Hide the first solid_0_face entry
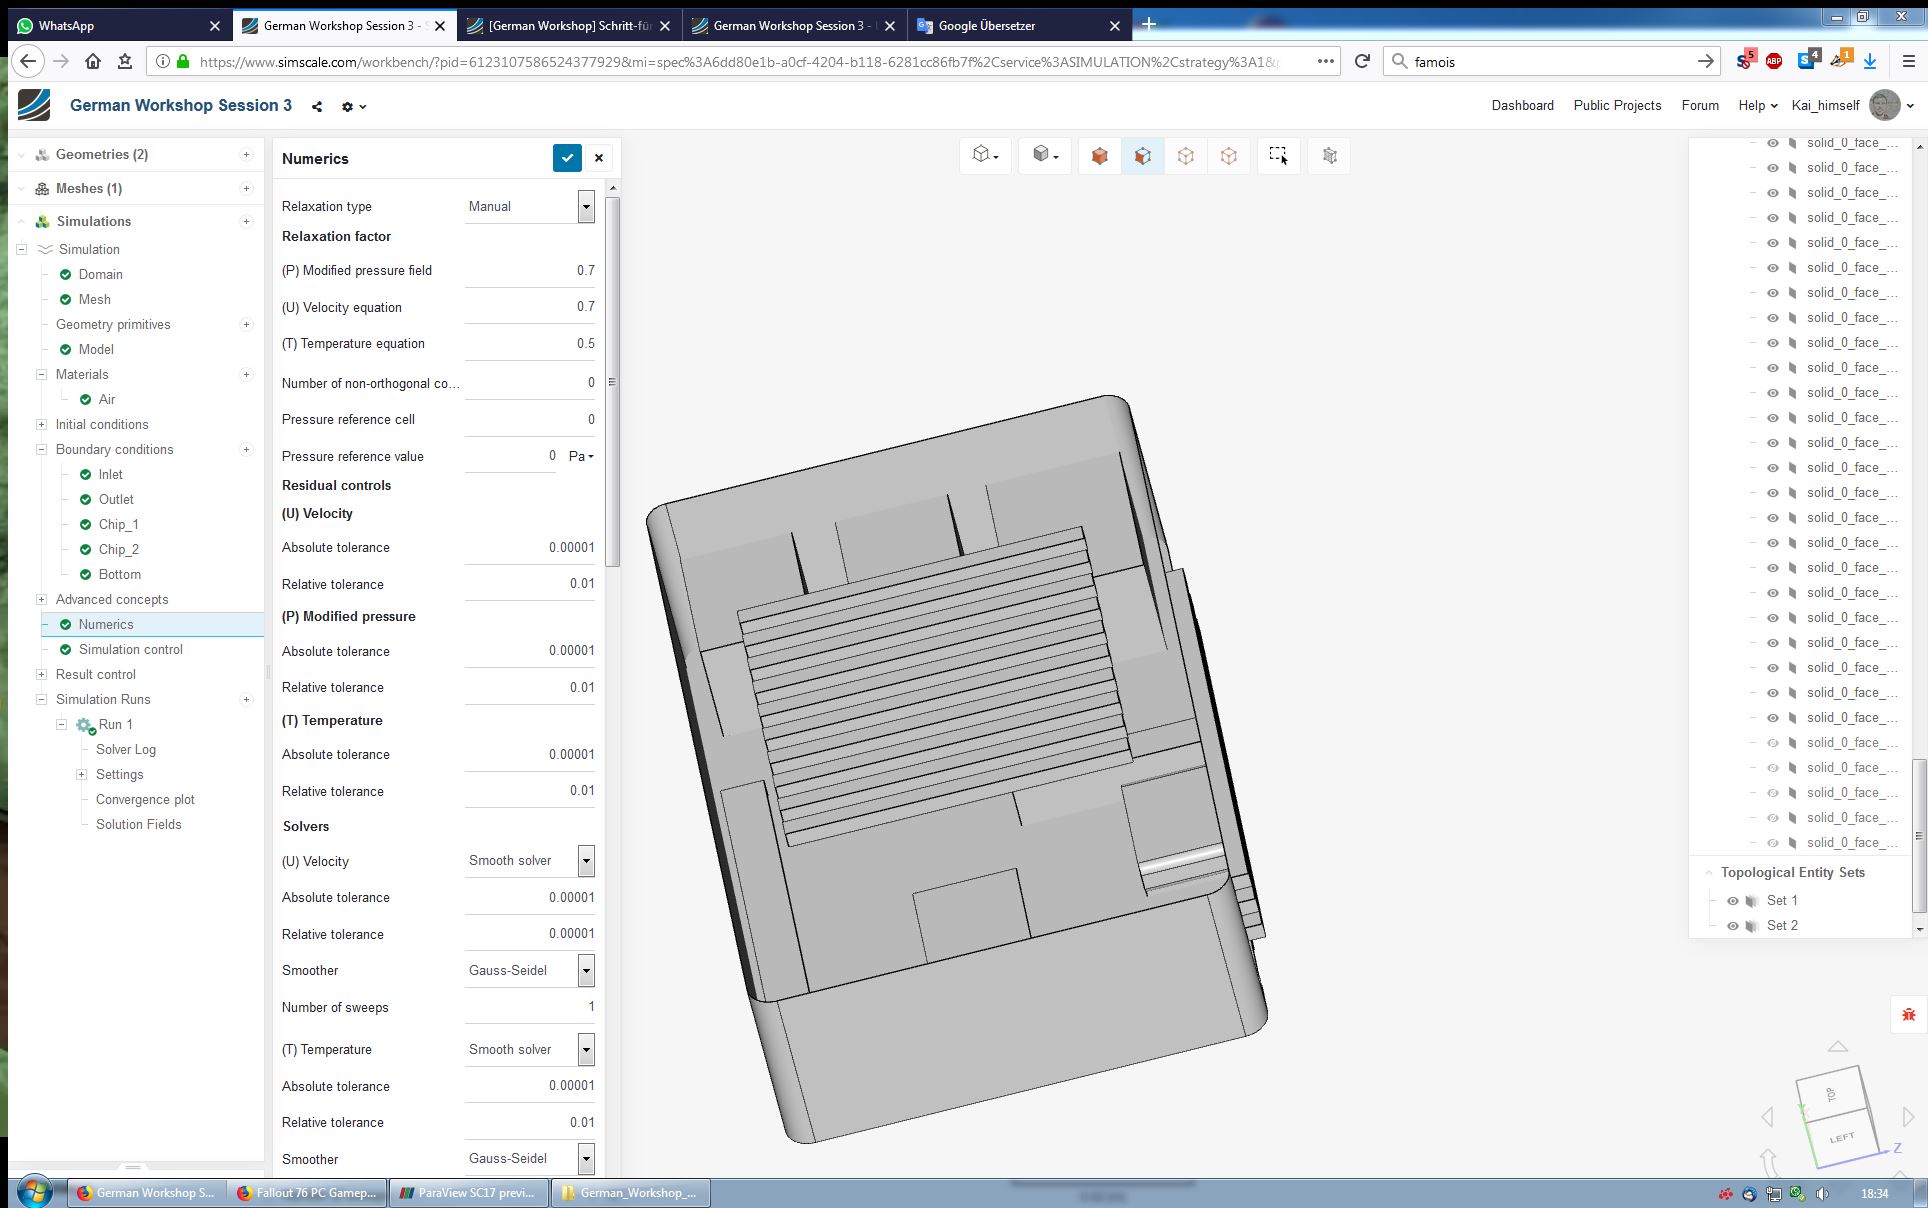Screen dimensions: 1928x1208 coord(1773,143)
